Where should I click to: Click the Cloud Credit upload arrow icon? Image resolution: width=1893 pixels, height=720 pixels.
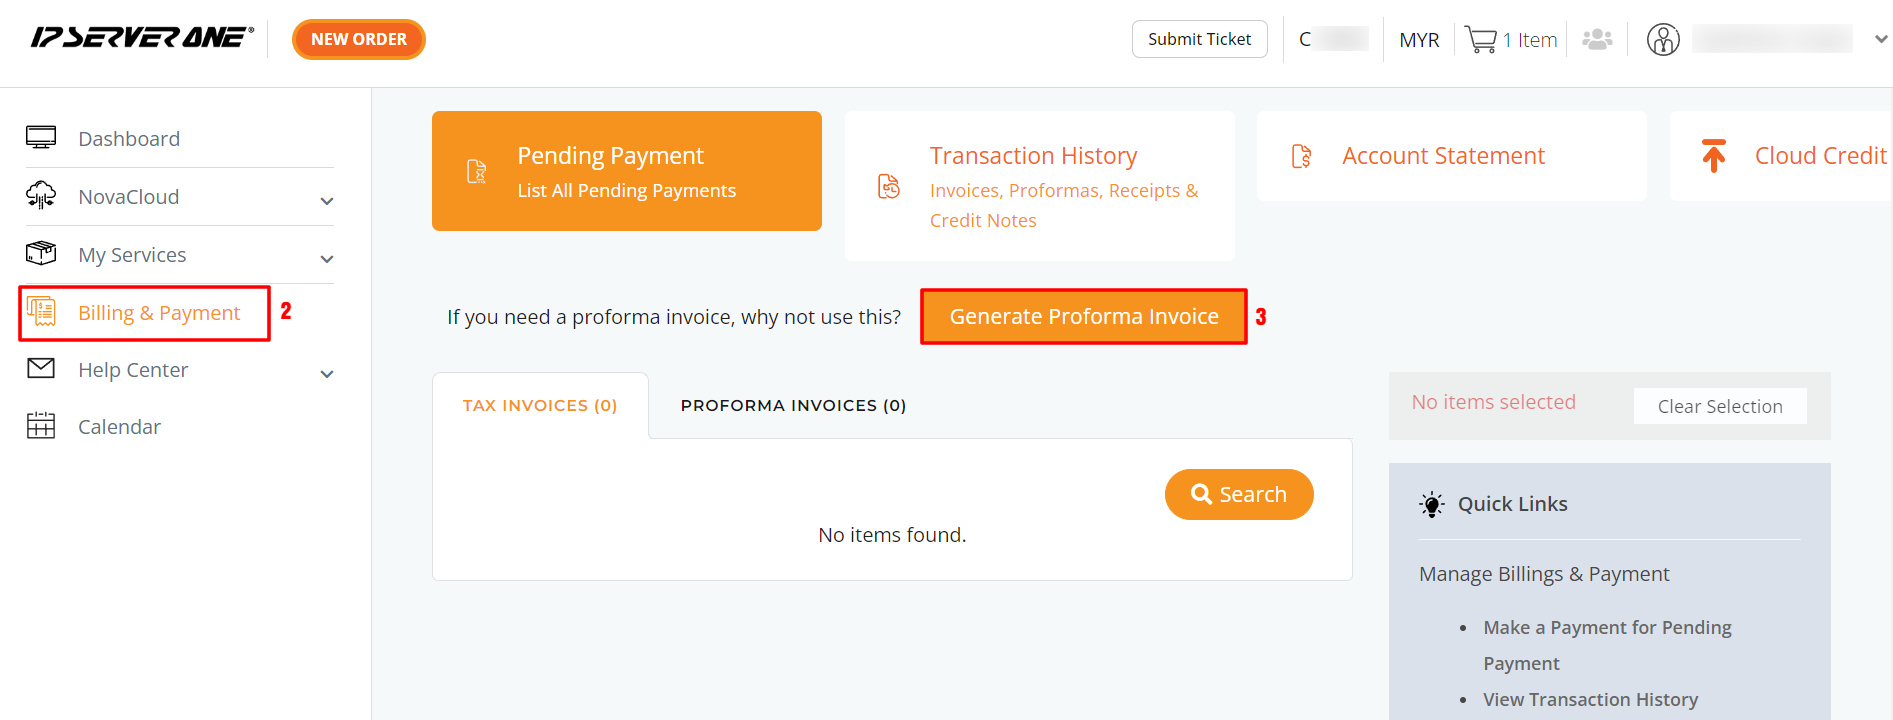[x=1713, y=156]
